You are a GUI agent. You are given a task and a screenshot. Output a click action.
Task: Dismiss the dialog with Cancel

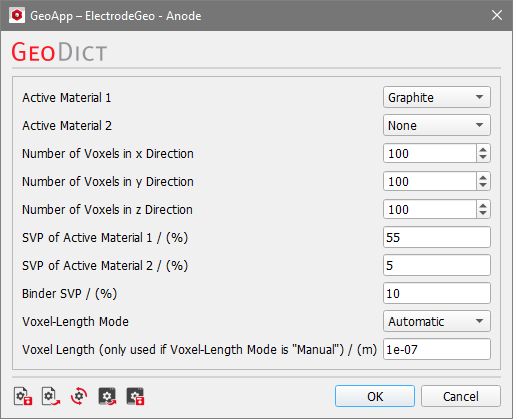coord(461,396)
